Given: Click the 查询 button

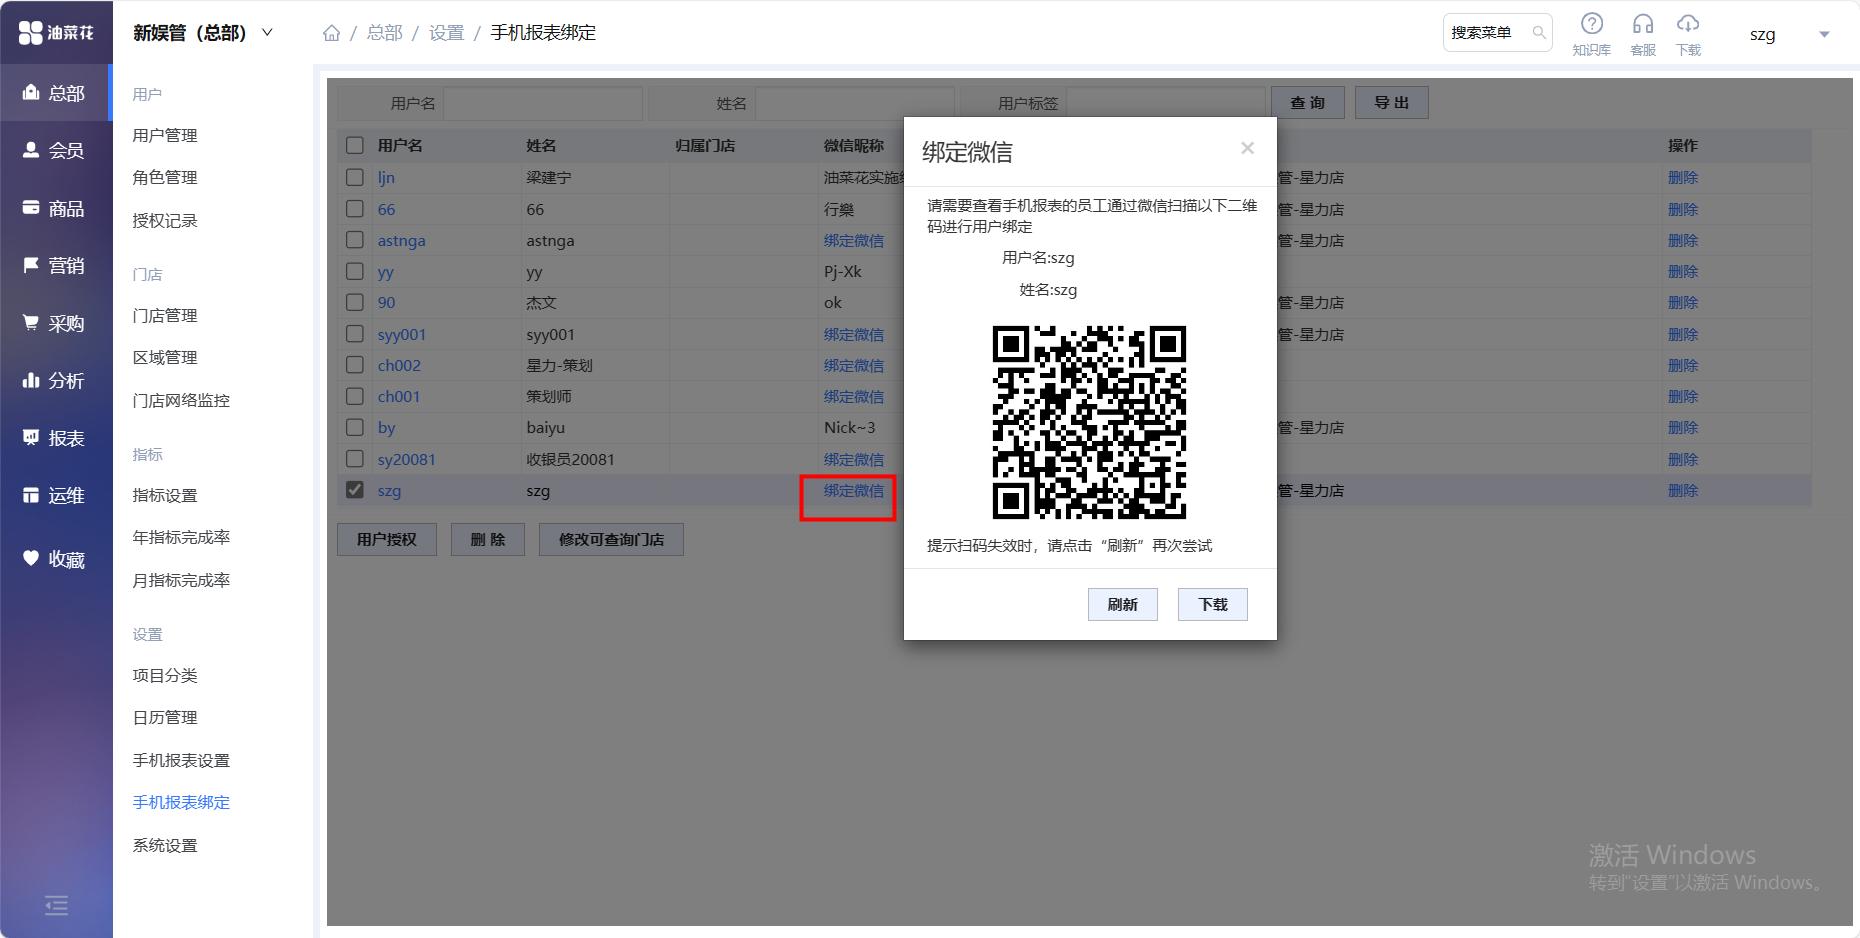Looking at the screenshot, I should coord(1307,102).
